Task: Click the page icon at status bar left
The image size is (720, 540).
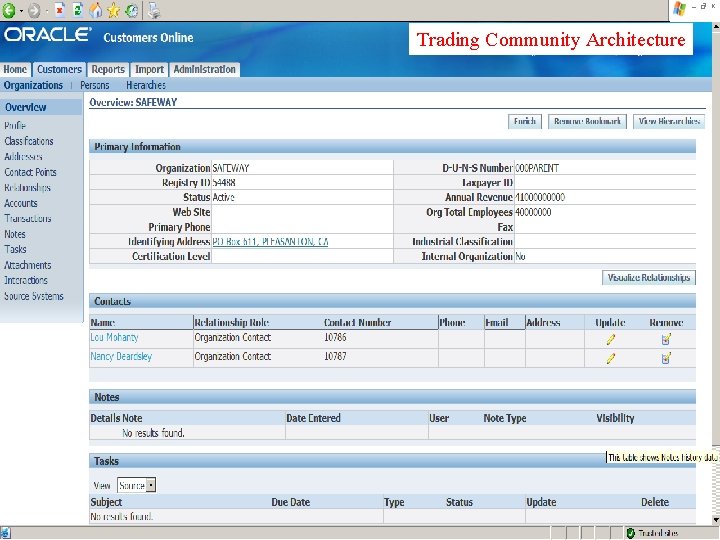Action: tap(5, 533)
